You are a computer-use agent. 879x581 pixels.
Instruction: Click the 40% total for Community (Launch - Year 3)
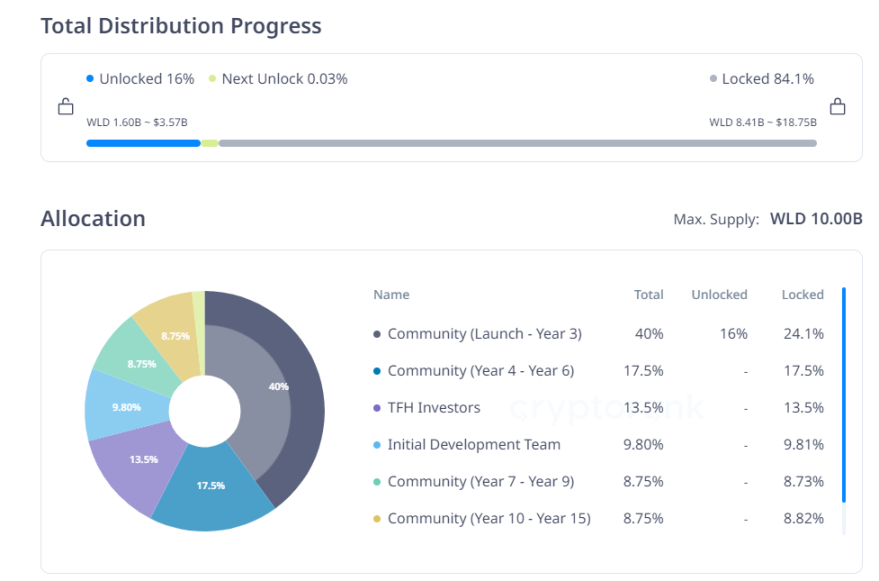pyautogui.click(x=649, y=334)
